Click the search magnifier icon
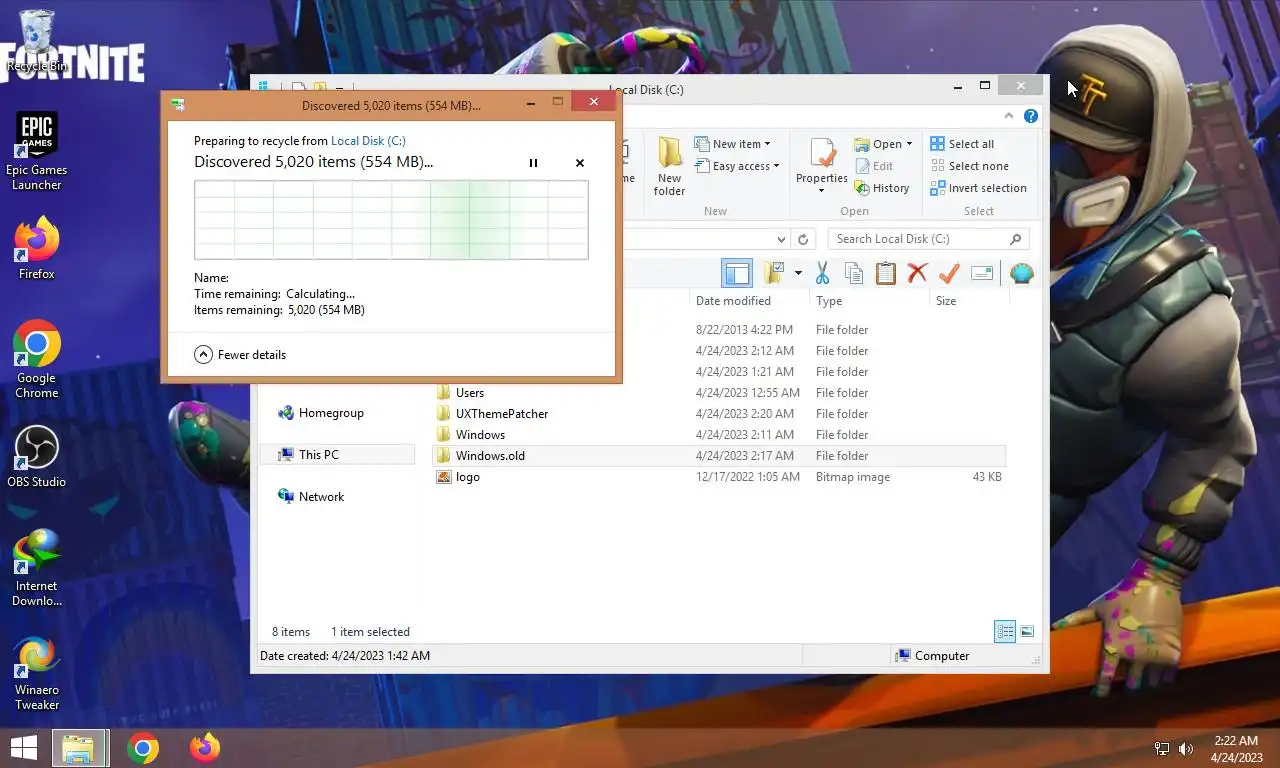The image size is (1280, 768). [1016, 239]
